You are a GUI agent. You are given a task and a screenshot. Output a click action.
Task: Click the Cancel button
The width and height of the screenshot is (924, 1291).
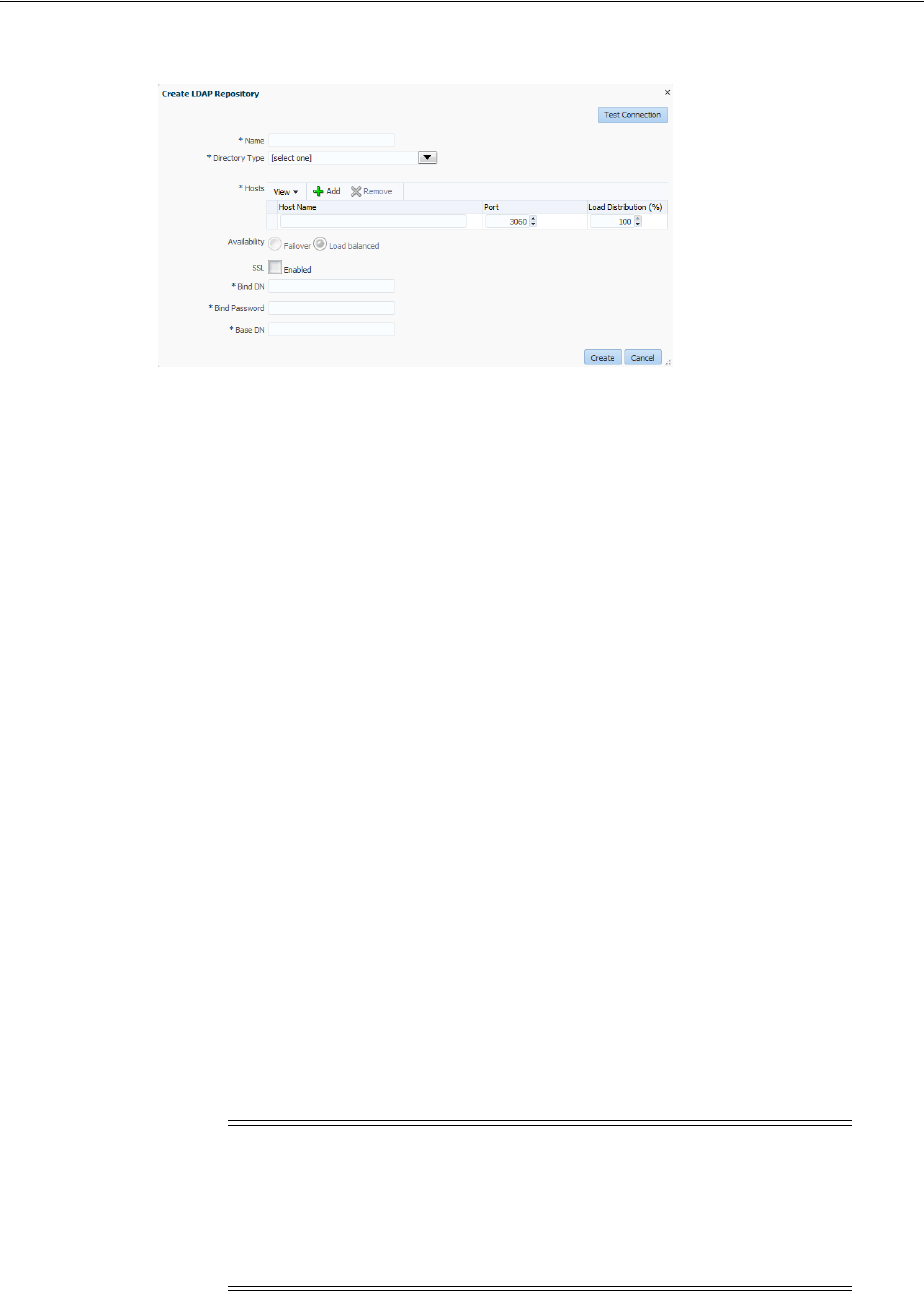pos(643,357)
